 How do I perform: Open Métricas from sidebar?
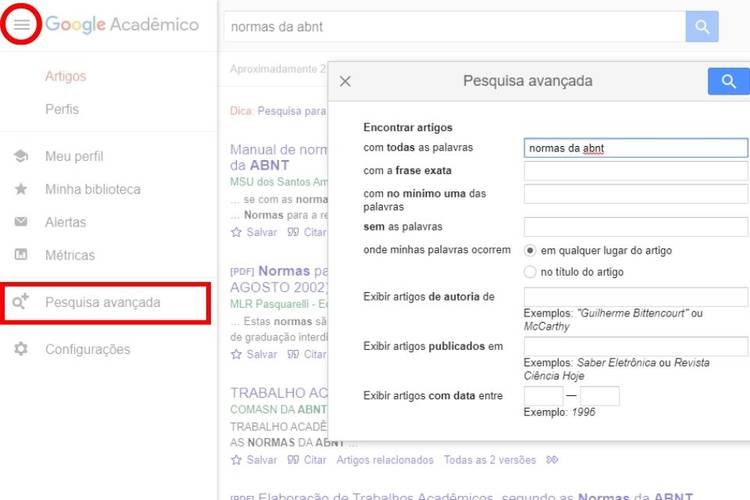(70, 256)
